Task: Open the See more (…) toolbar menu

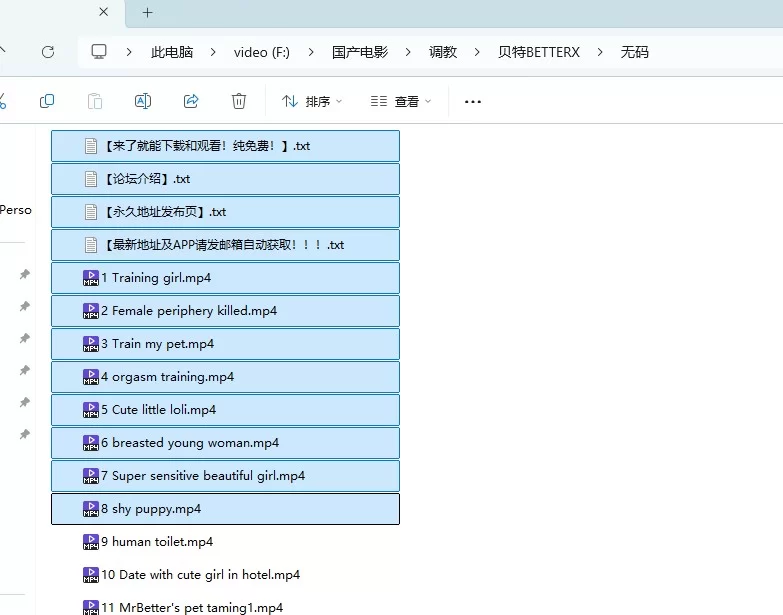Action: 473,101
